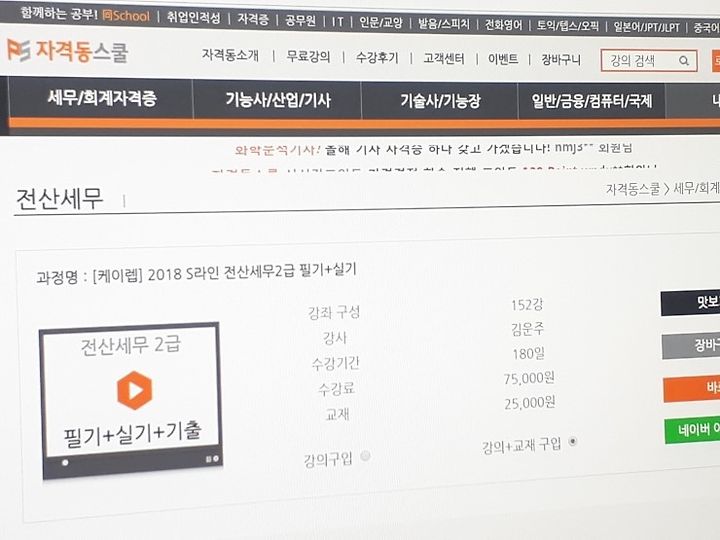The width and height of the screenshot is (720, 540).
Task: Open the 세무/회계자격증 menu
Action: tap(102, 98)
